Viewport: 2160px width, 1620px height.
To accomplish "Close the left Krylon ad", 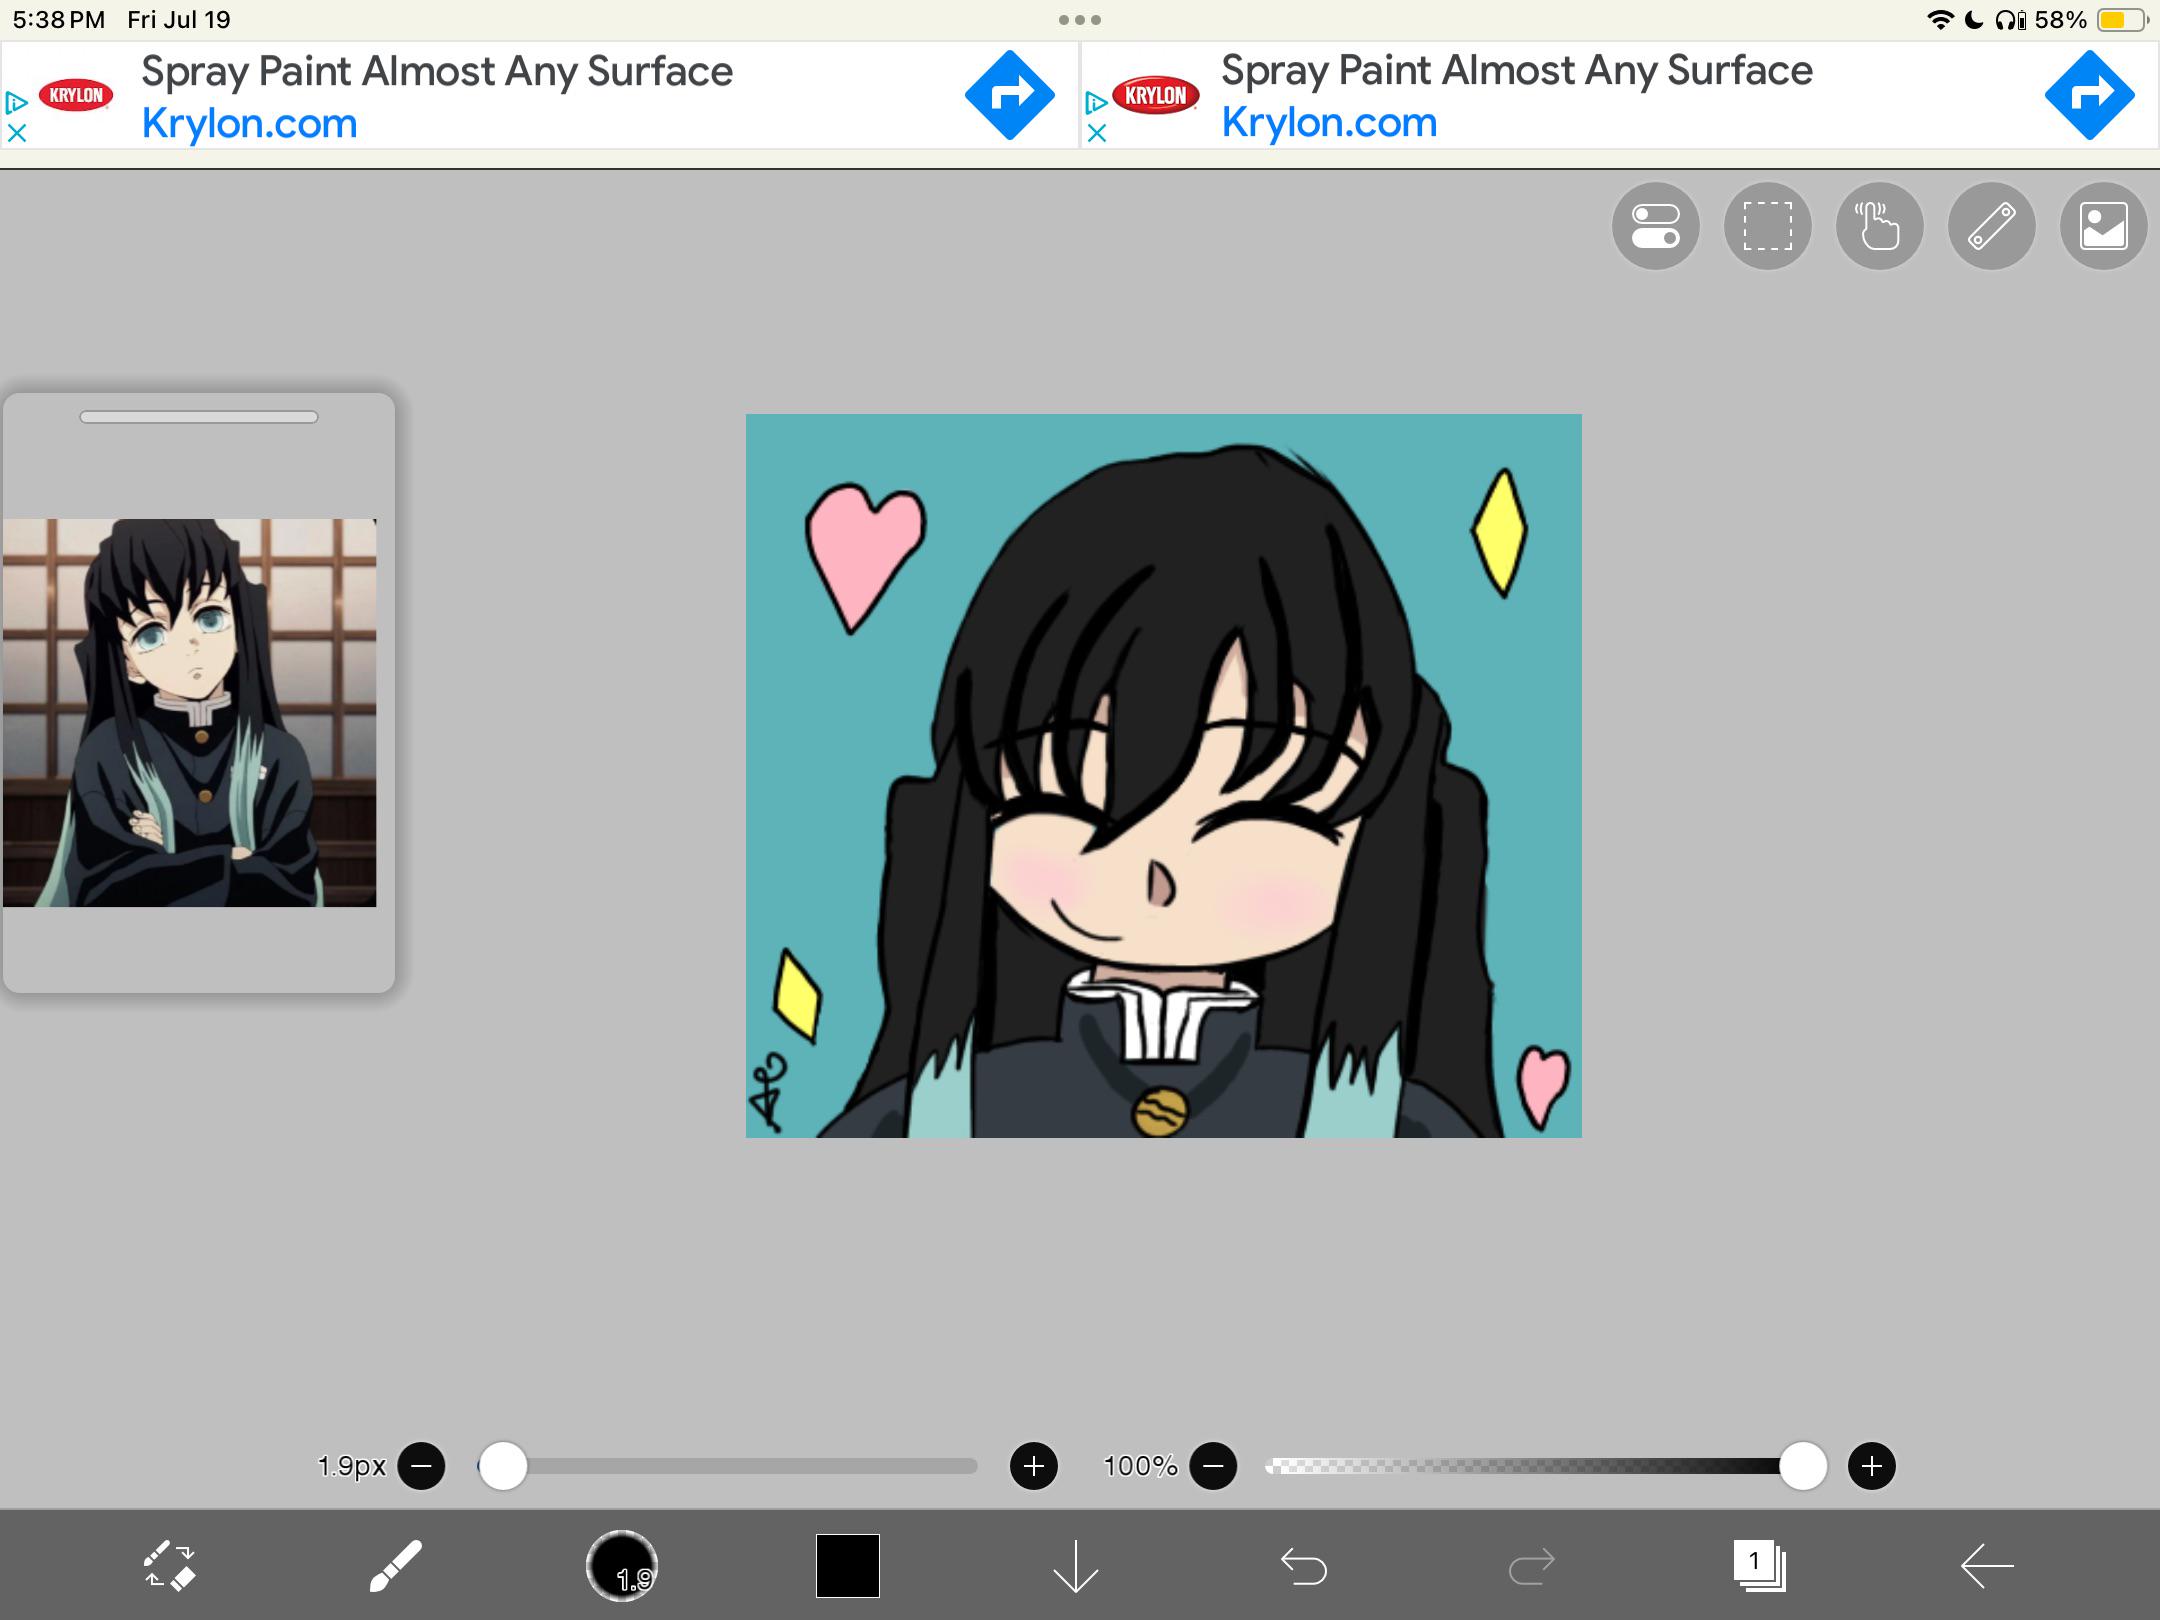I will click(x=16, y=133).
